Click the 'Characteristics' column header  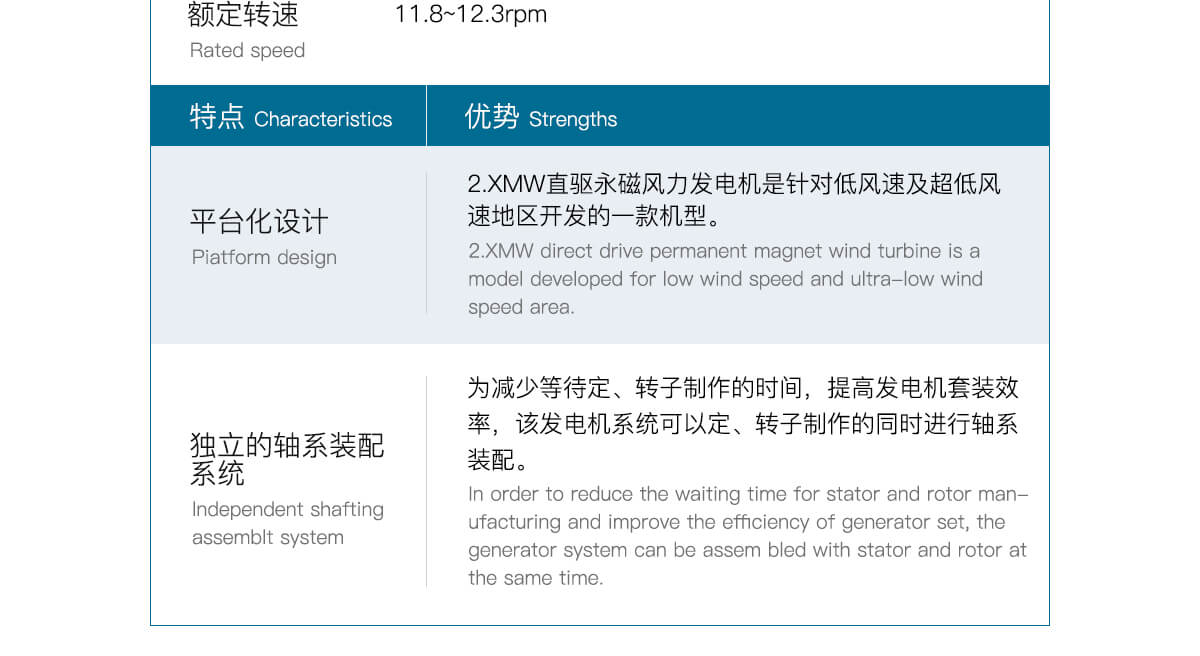tap(323, 119)
